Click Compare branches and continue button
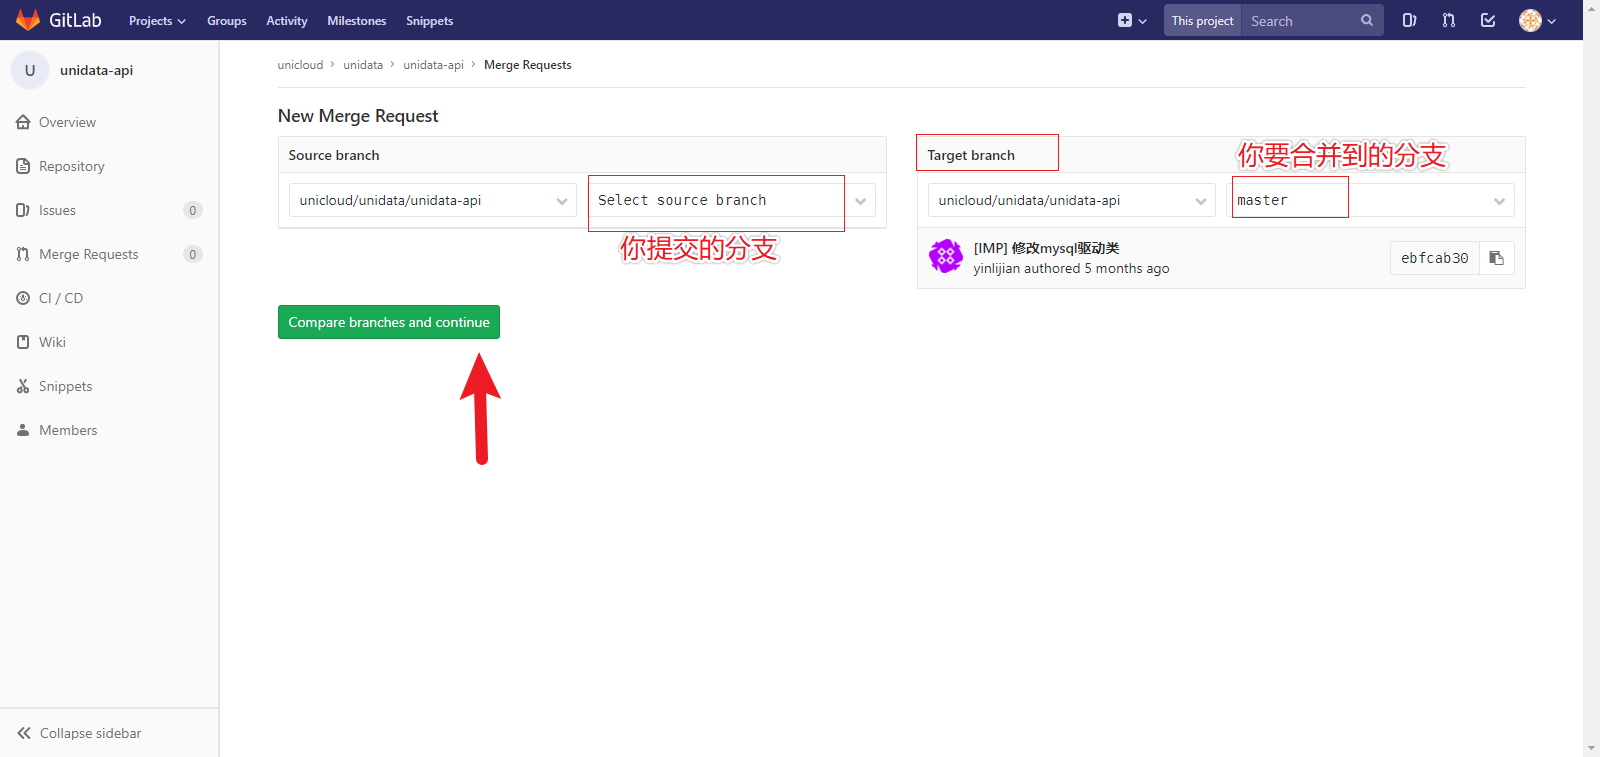 coord(389,322)
